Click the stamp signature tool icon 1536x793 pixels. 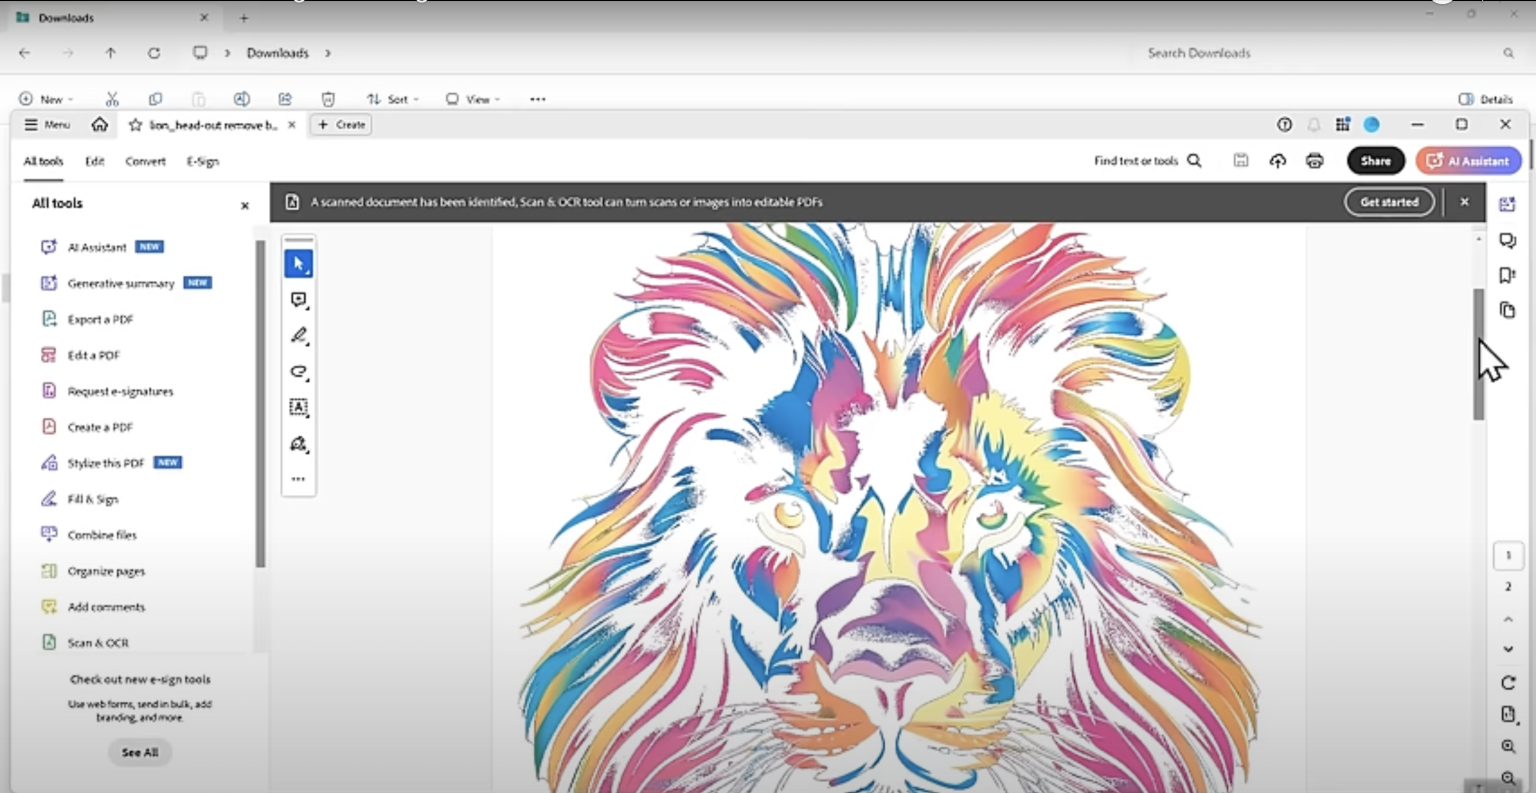[x=298, y=444]
